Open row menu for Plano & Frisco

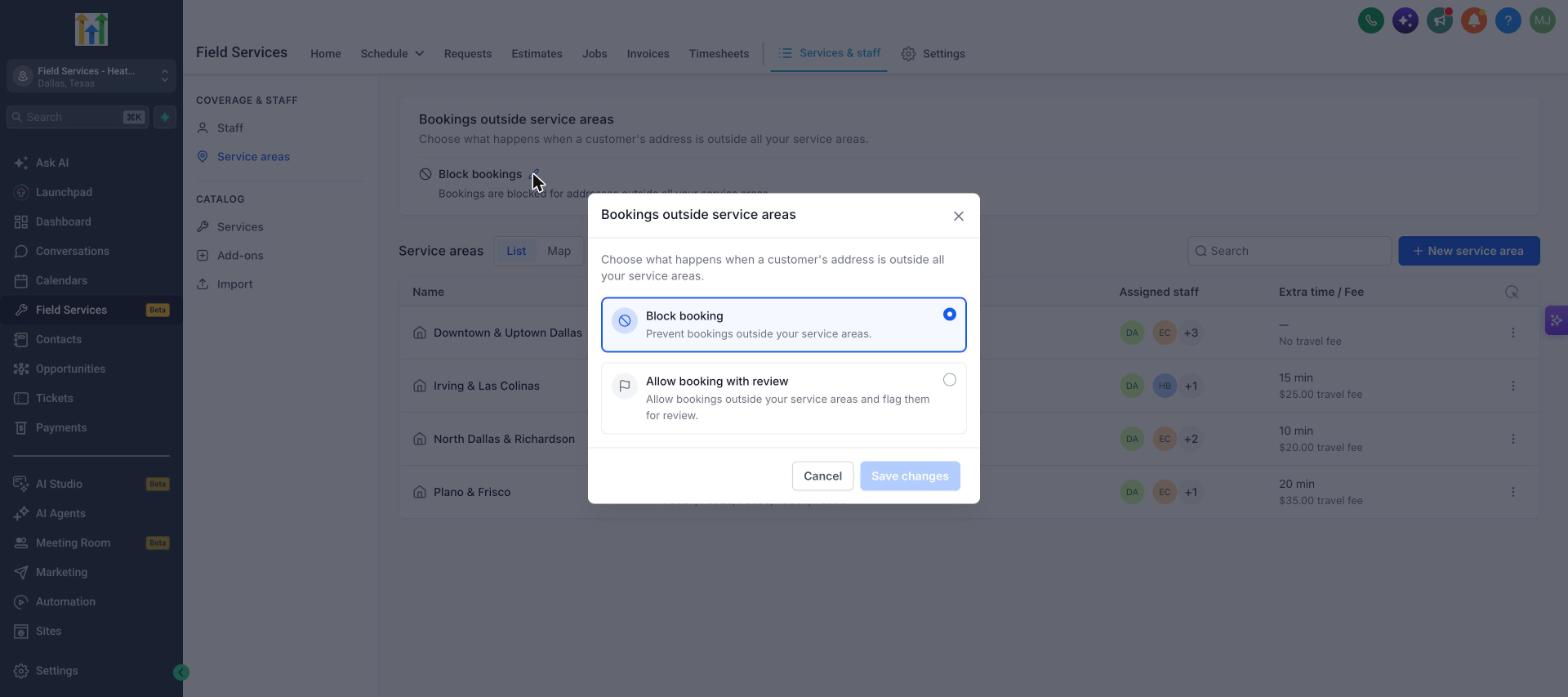(1512, 492)
